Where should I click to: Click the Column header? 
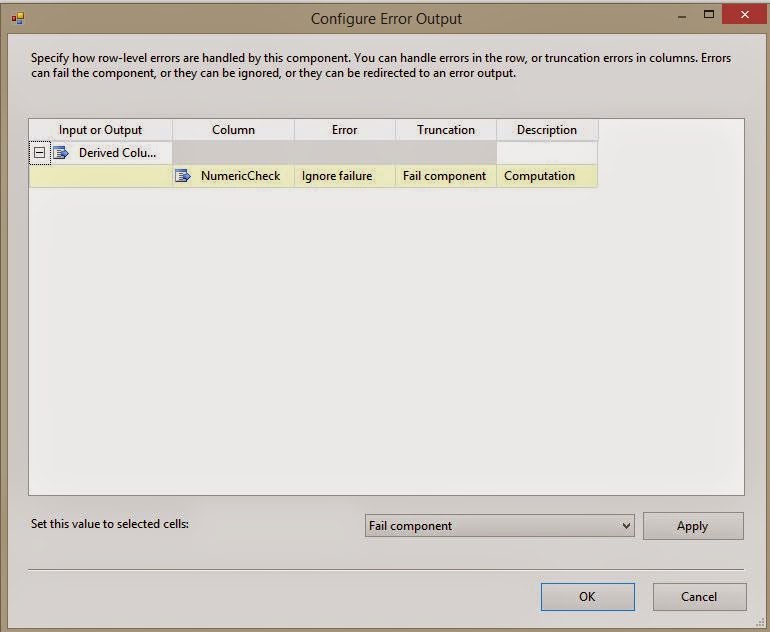coord(233,130)
